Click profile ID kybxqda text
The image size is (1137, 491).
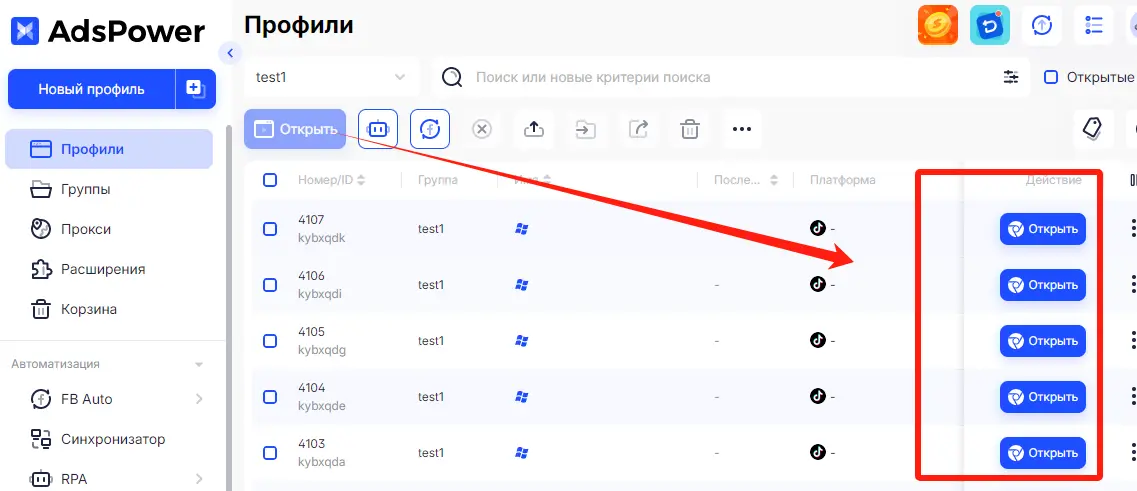pos(322,461)
